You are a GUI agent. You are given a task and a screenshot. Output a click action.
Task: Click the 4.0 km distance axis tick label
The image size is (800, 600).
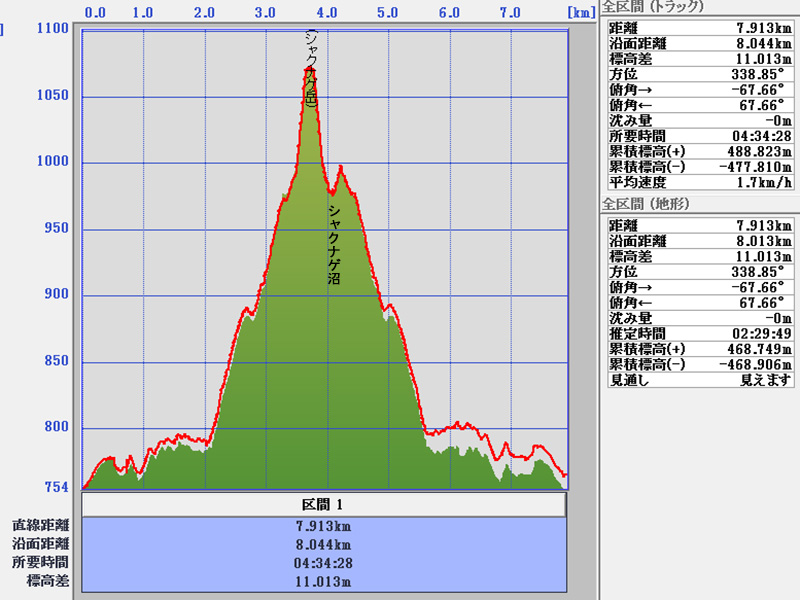[327, 13]
